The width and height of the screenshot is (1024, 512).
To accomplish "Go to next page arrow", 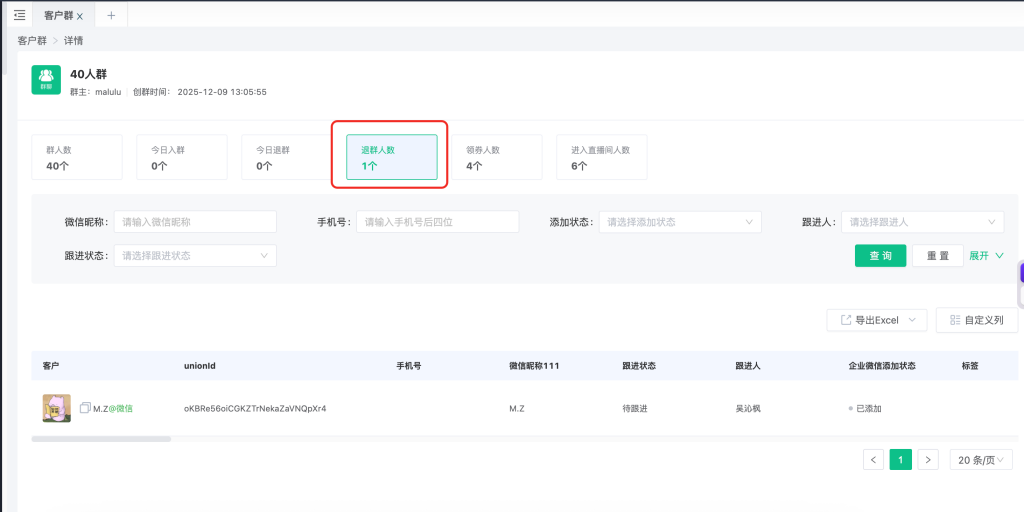I will point(928,460).
